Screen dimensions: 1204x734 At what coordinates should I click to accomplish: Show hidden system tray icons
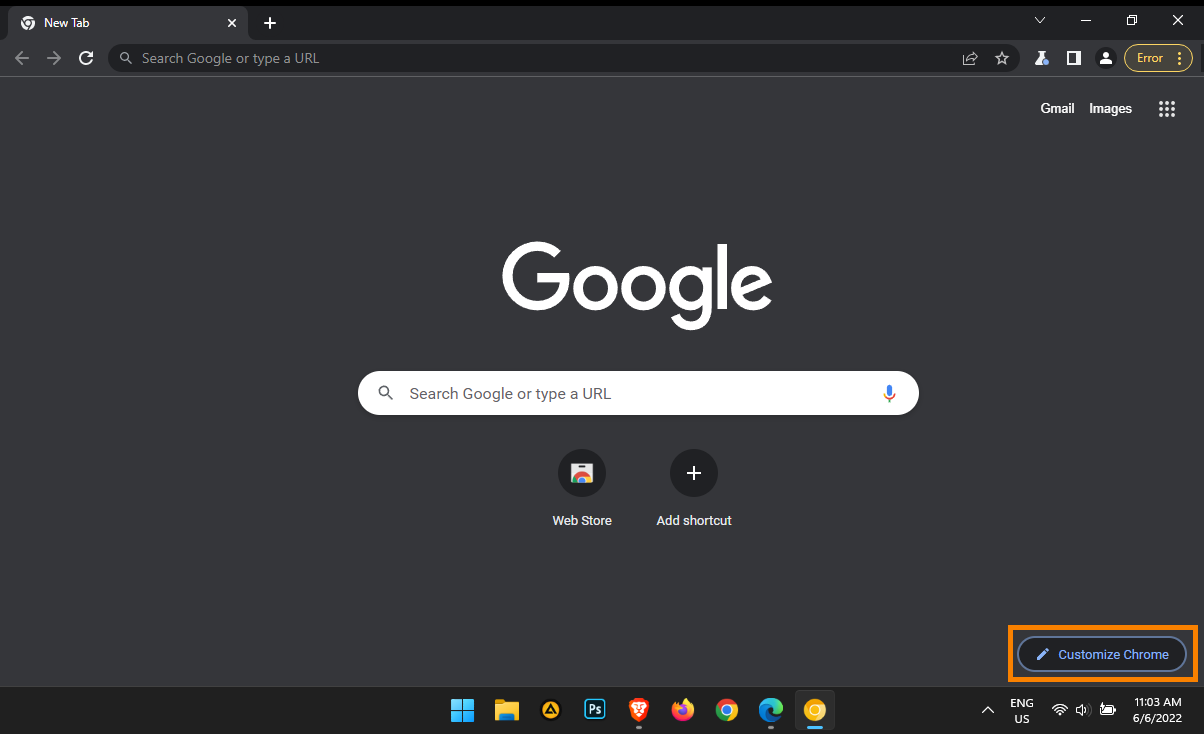click(x=988, y=710)
